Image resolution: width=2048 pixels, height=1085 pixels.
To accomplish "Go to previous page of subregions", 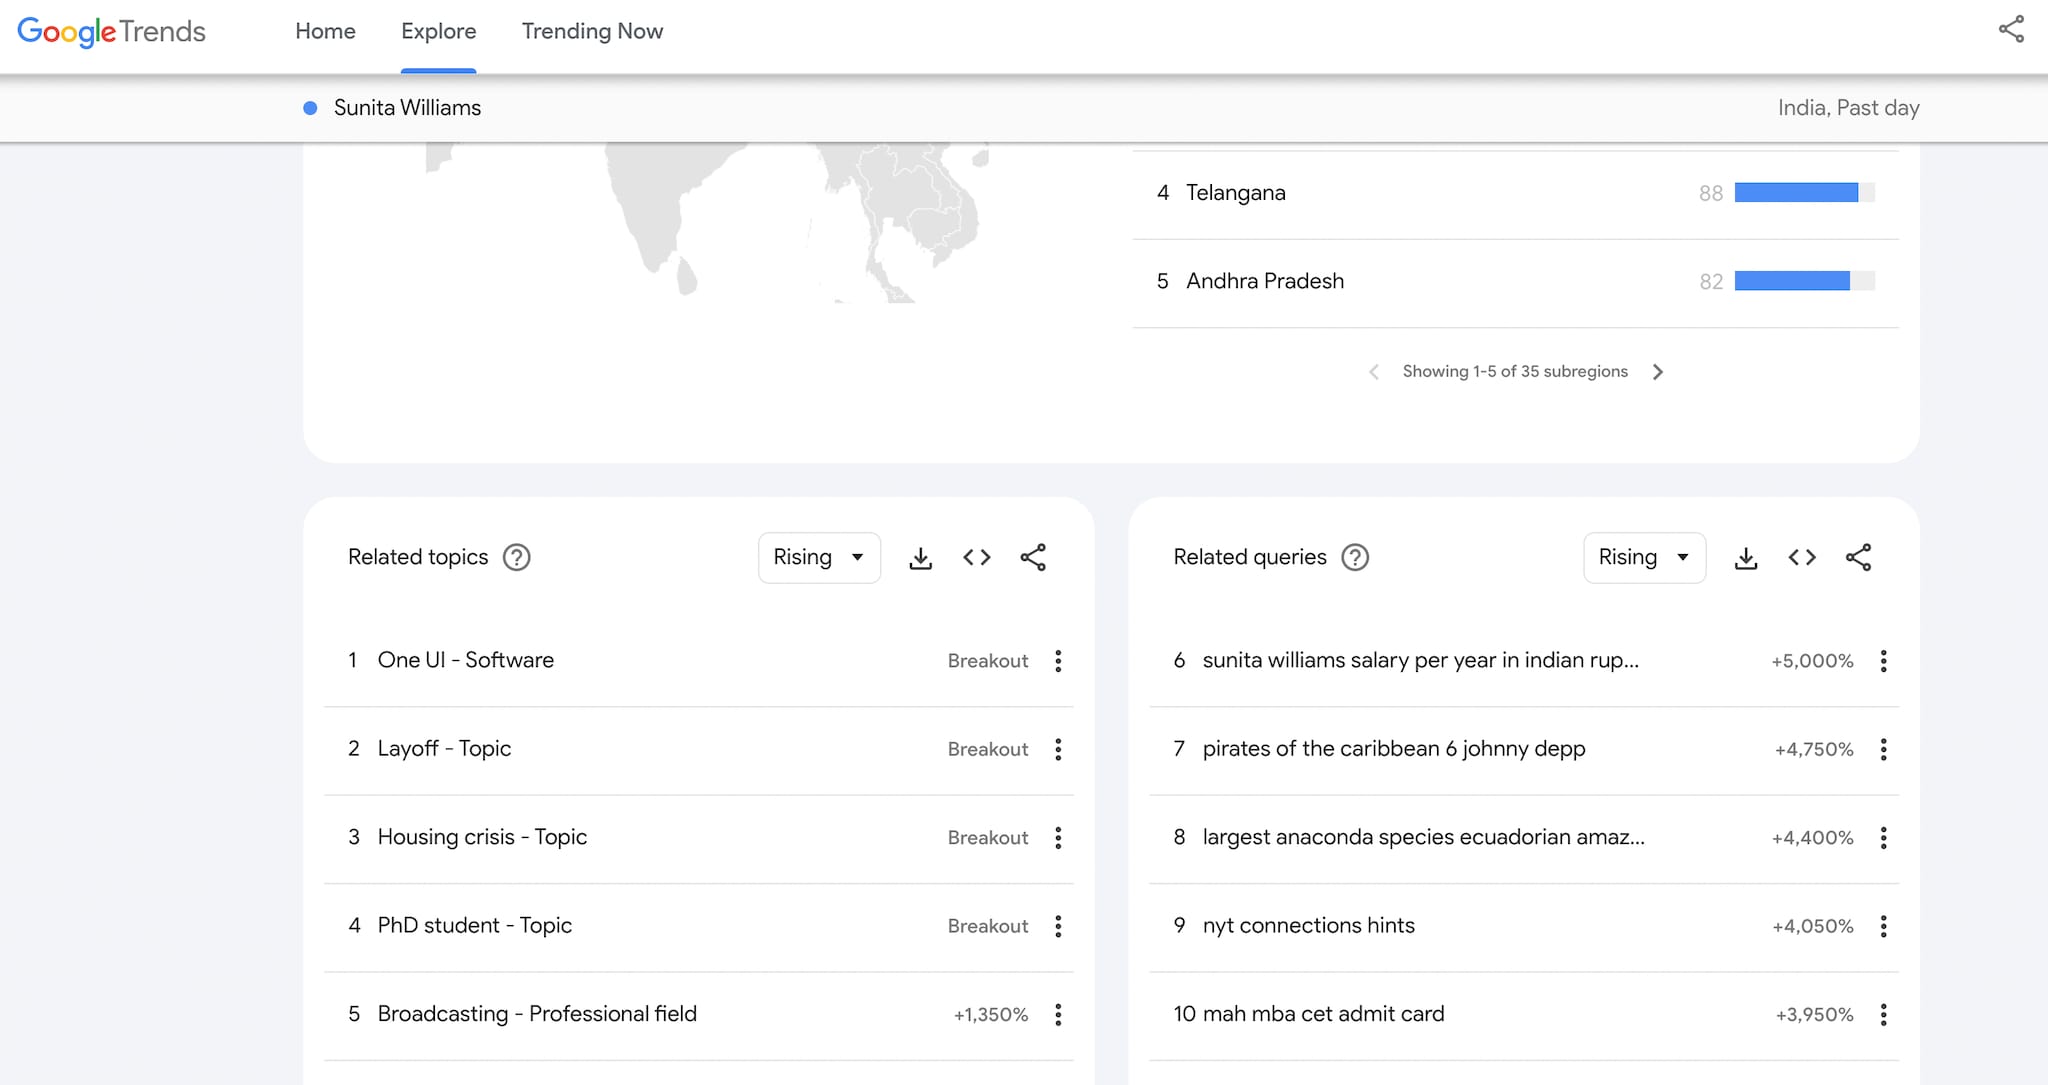I will click(x=1374, y=372).
